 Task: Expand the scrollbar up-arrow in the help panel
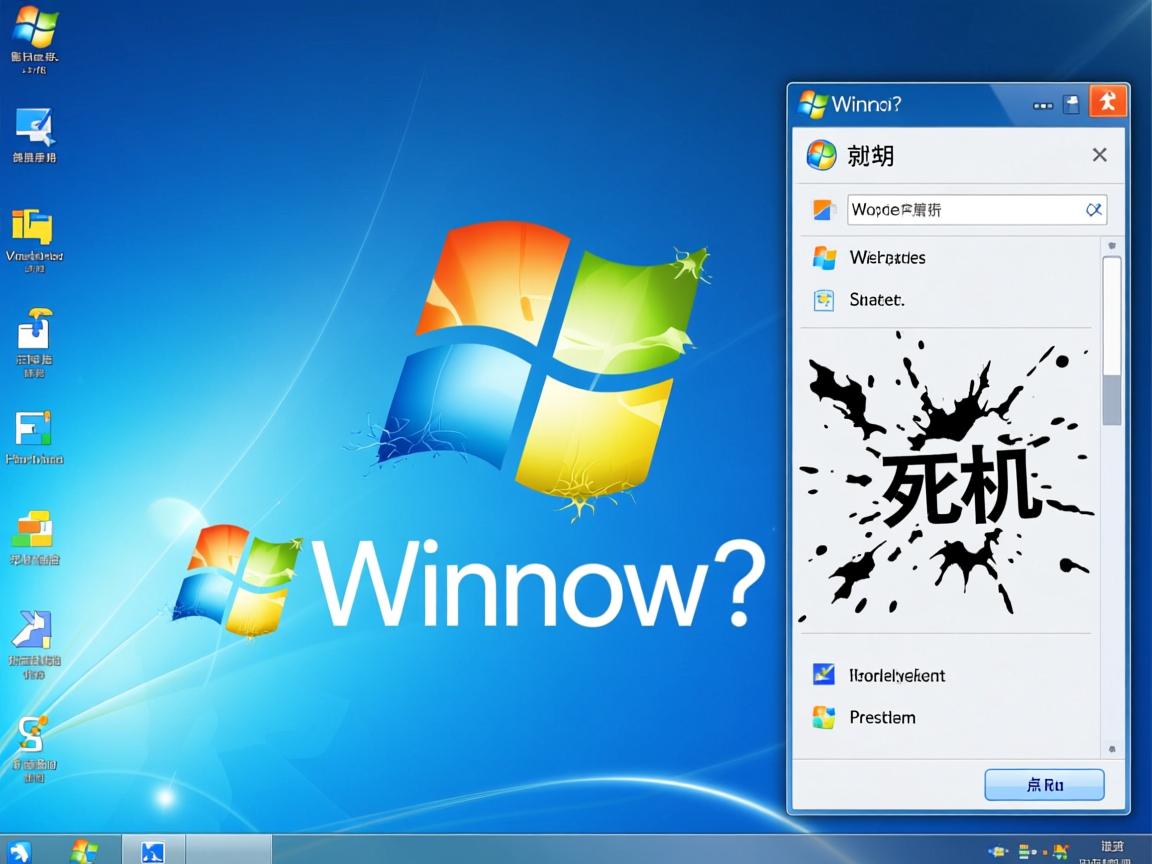coord(1112,244)
